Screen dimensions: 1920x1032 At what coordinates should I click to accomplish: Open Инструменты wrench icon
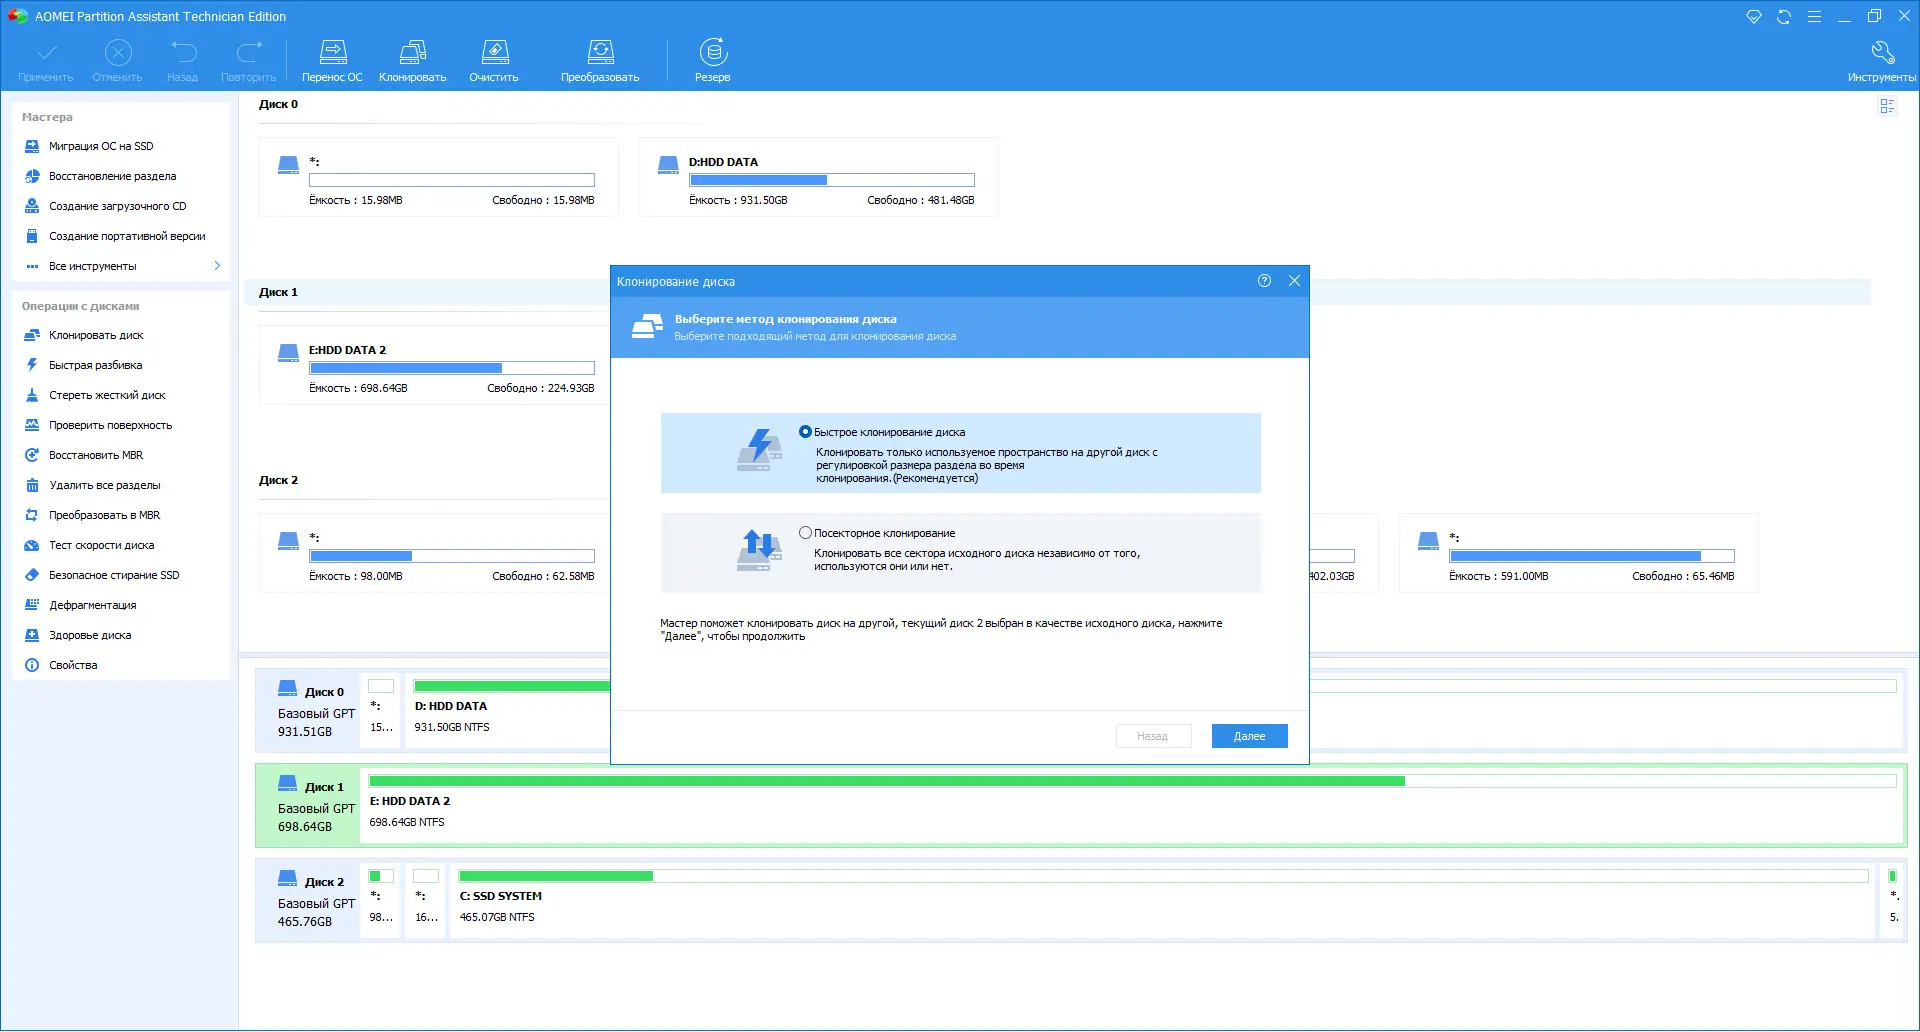(1882, 61)
